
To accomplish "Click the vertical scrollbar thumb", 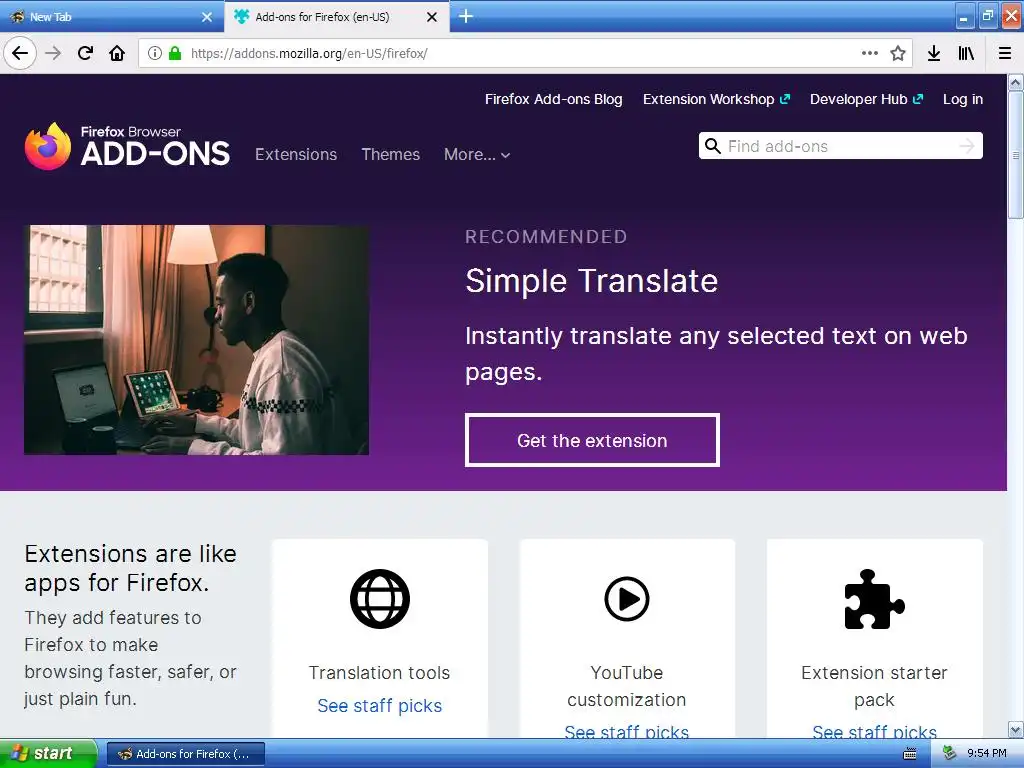I will coord(1016,155).
